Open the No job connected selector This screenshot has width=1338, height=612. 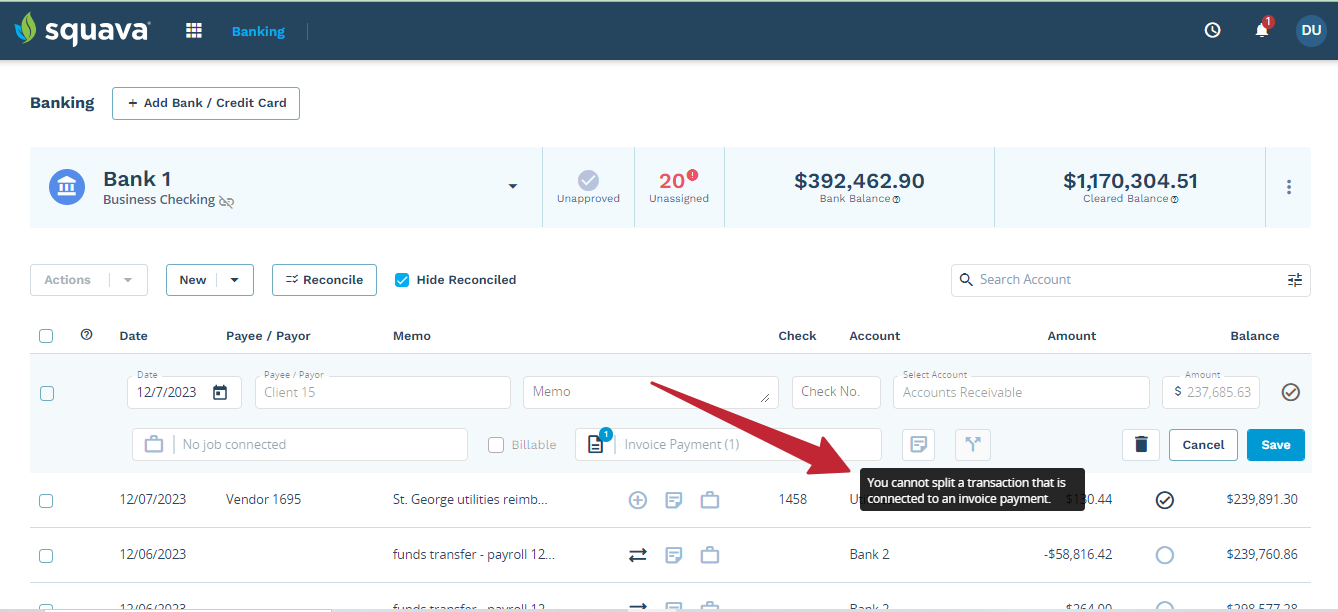(x=300, y=444)
